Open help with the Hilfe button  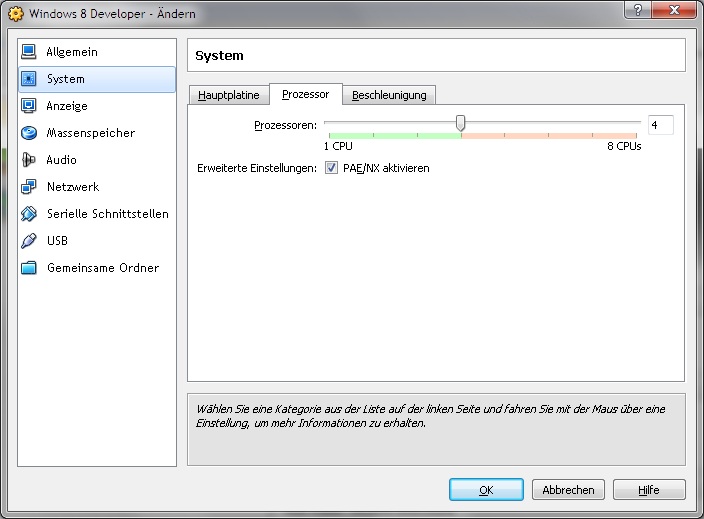point(649,490)
